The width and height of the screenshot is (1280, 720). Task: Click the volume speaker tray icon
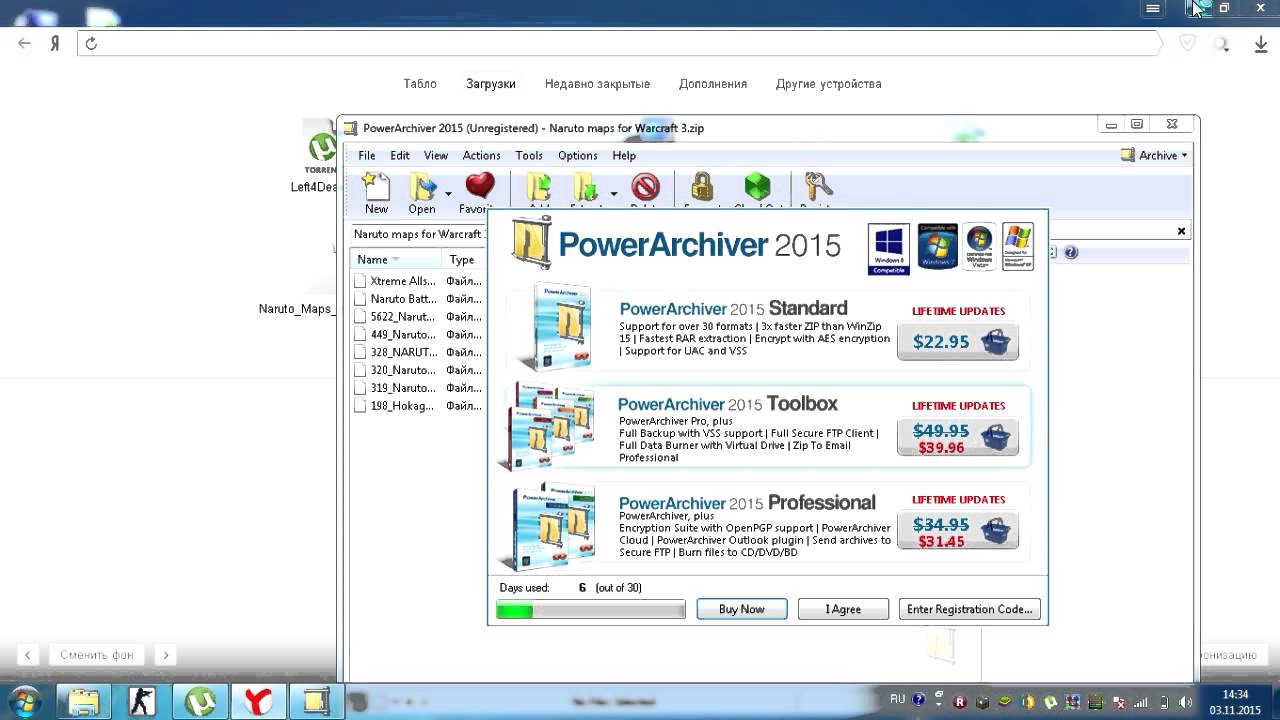(1186, 702)
